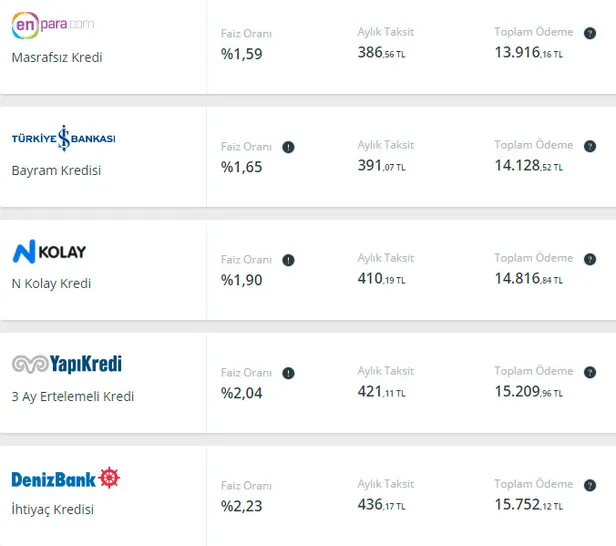
Task: Open Faiz Oranı info icon for Bayram Kredisi
Action: click(x=288, y=147)
